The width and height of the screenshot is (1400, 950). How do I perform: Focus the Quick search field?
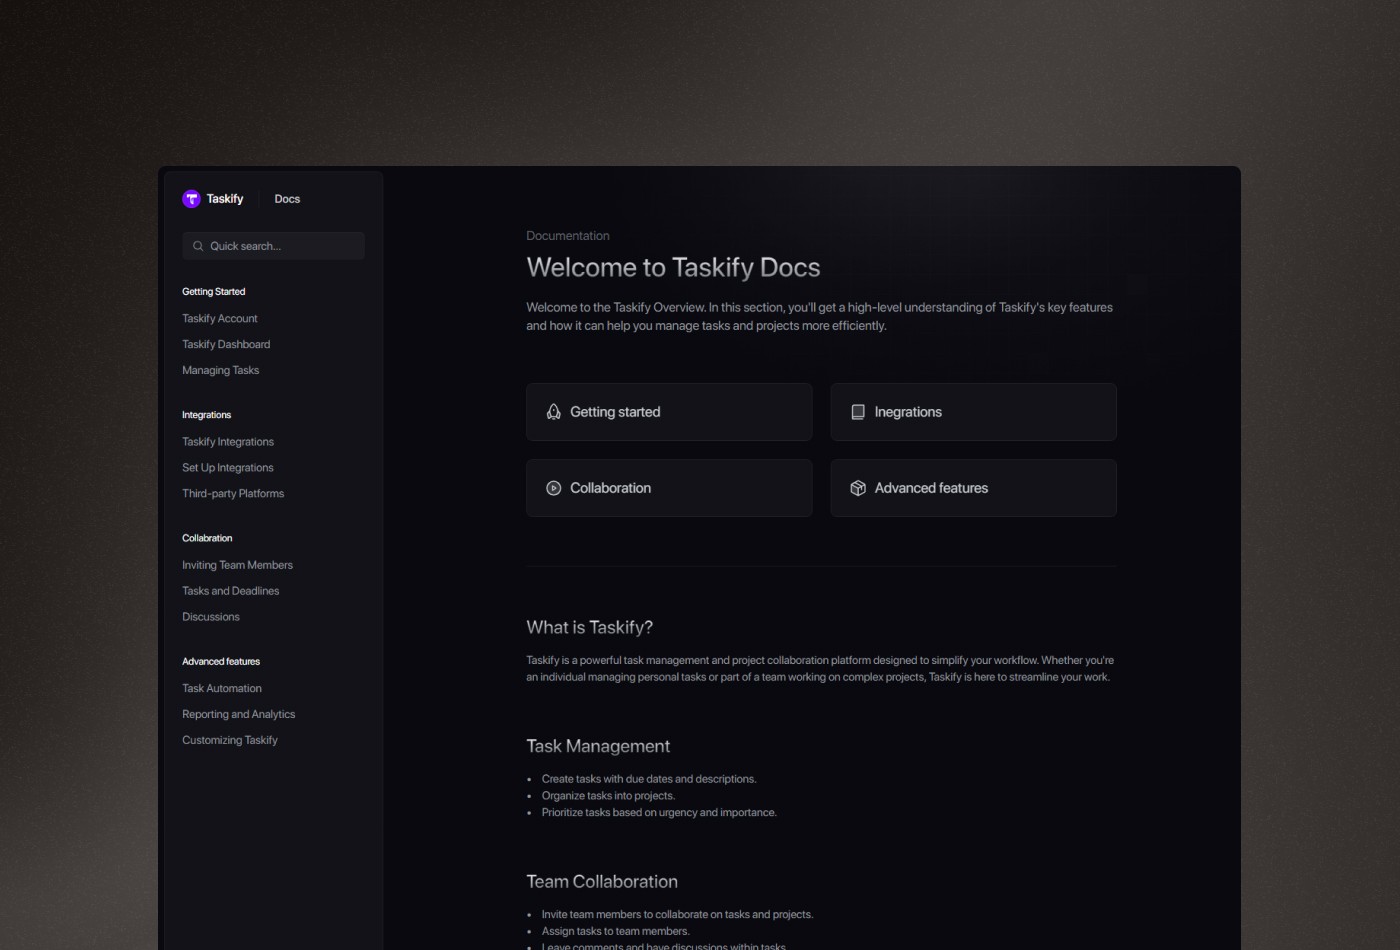(273, 246)
